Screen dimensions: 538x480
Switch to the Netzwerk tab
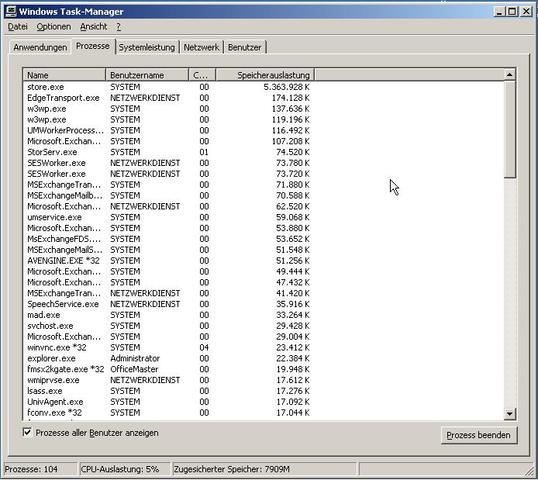click(x=201, y=47)
